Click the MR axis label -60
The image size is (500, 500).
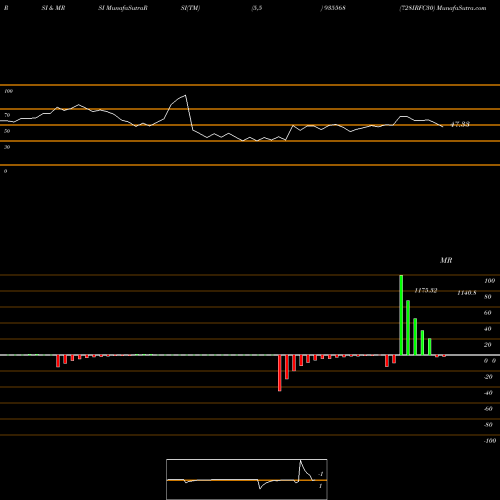tap(488, 409)
